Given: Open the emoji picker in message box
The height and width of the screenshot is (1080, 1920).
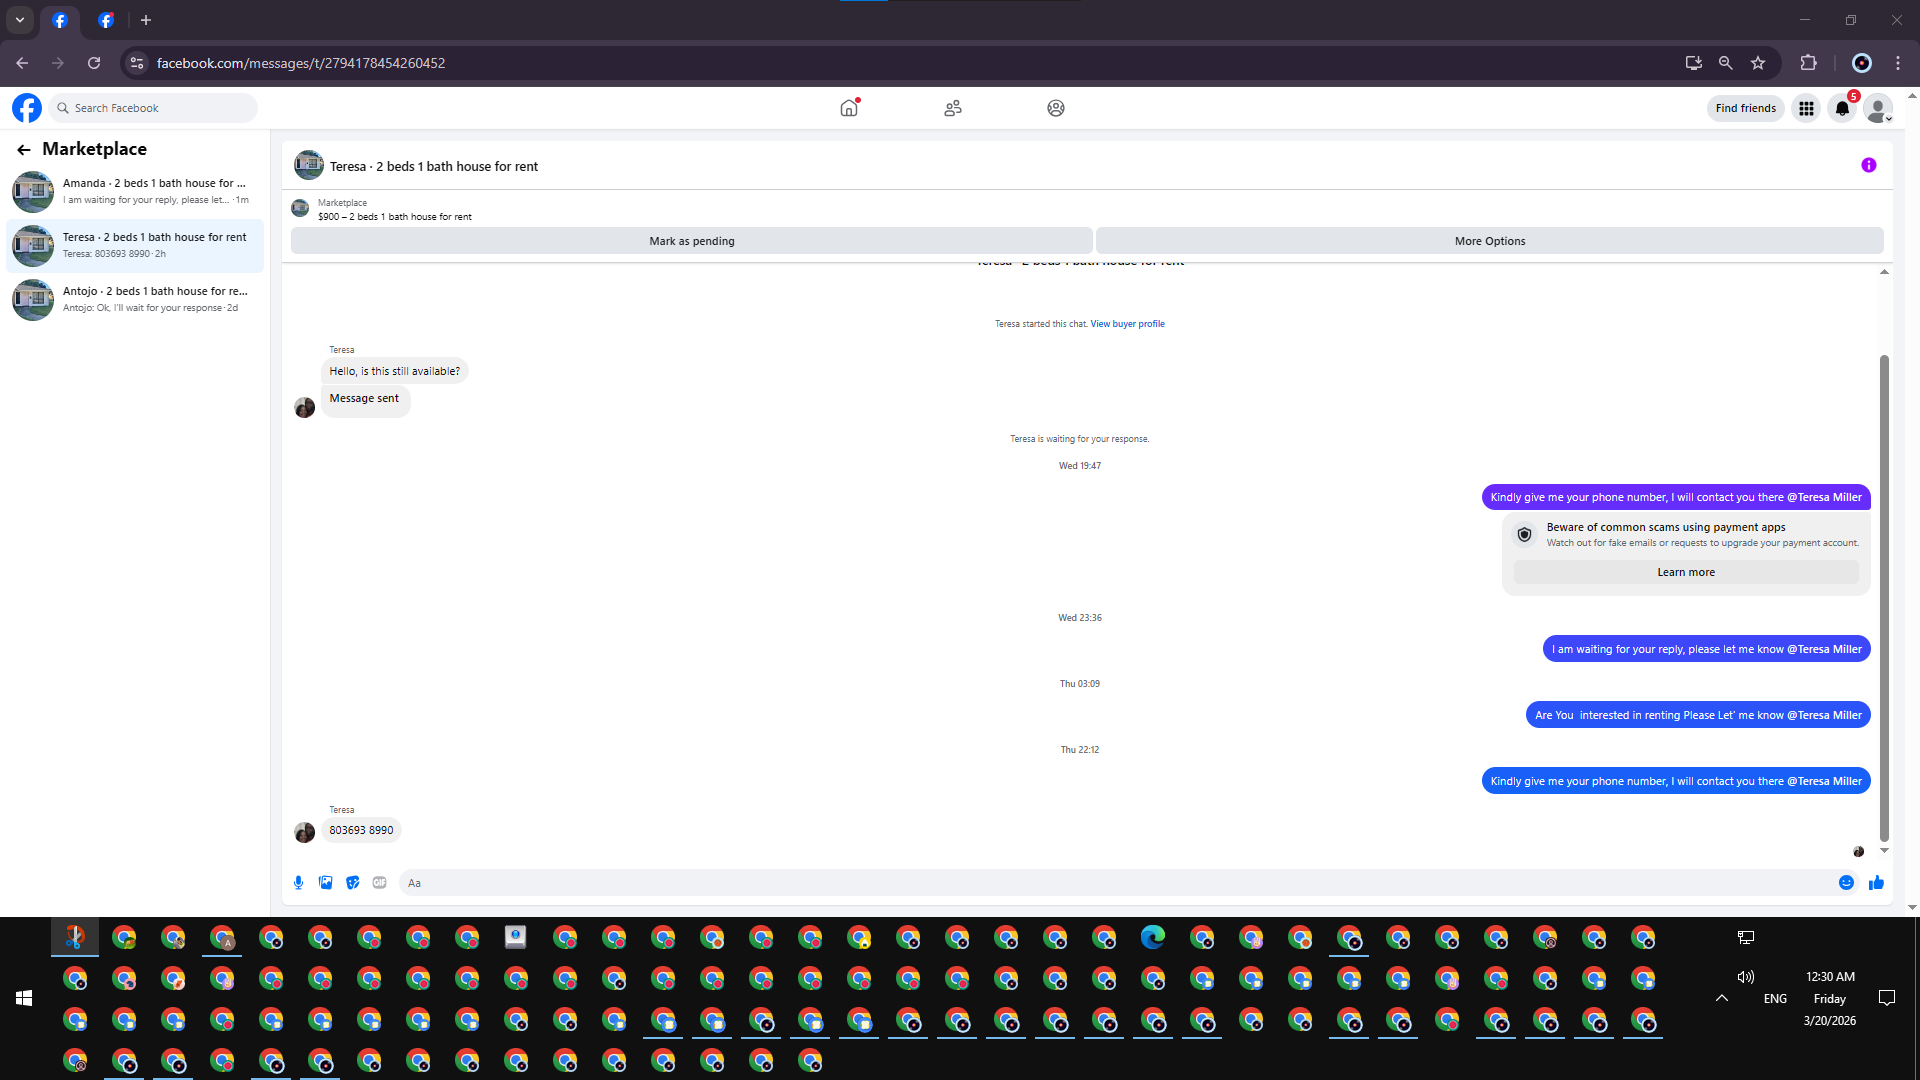Looking at the screenshot, I should click(1846, 882).
